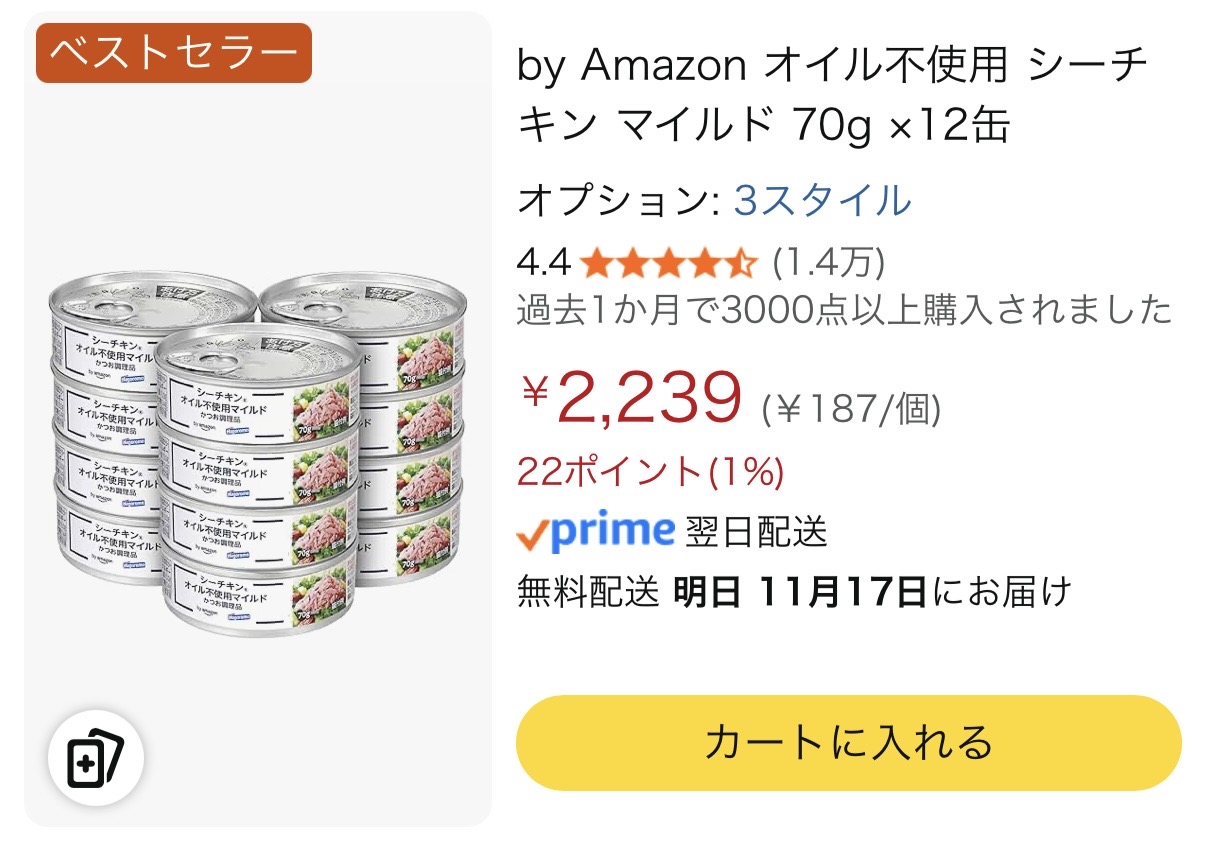Click the 翌日配送 delivery label
This screenshot has height=842, width=1206.
click(x=756, y=532)
